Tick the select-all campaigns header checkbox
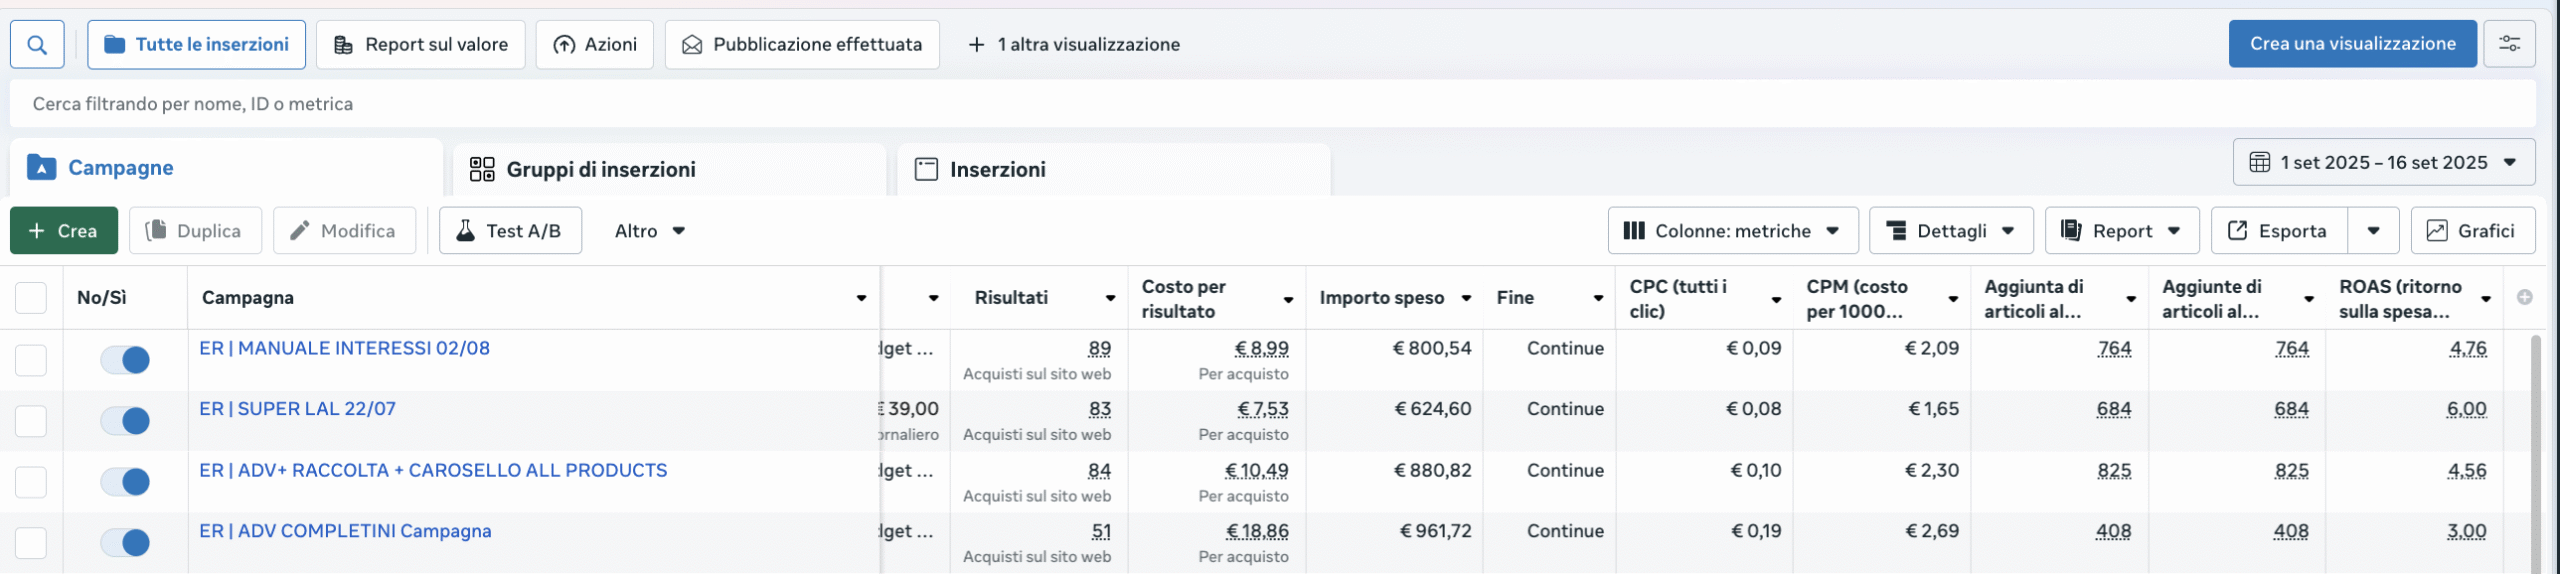 (x=31, y=298)
